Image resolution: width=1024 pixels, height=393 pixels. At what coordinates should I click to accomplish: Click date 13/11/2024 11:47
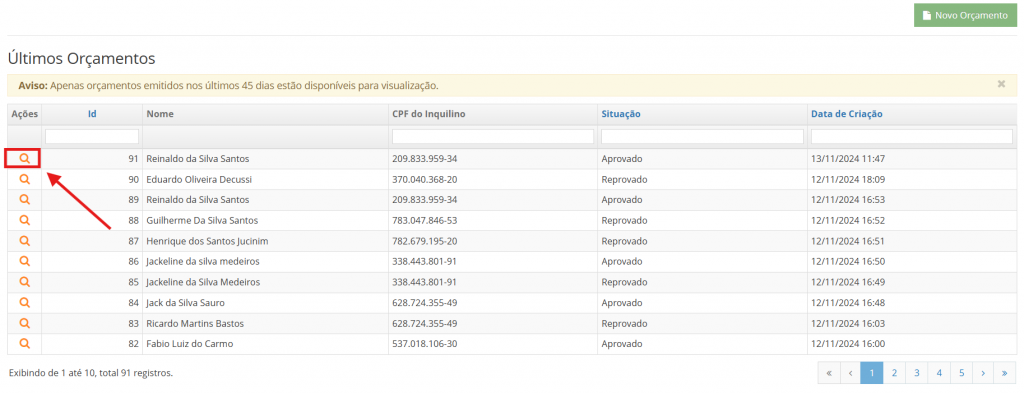[x=848, y=159]
